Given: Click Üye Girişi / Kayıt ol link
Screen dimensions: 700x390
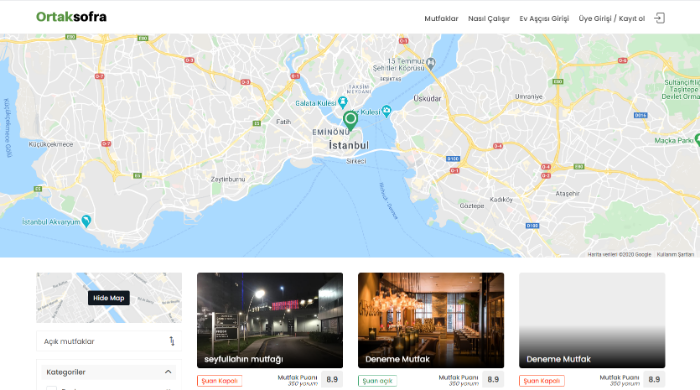Looking at the screenshot, I should point(612,19).
